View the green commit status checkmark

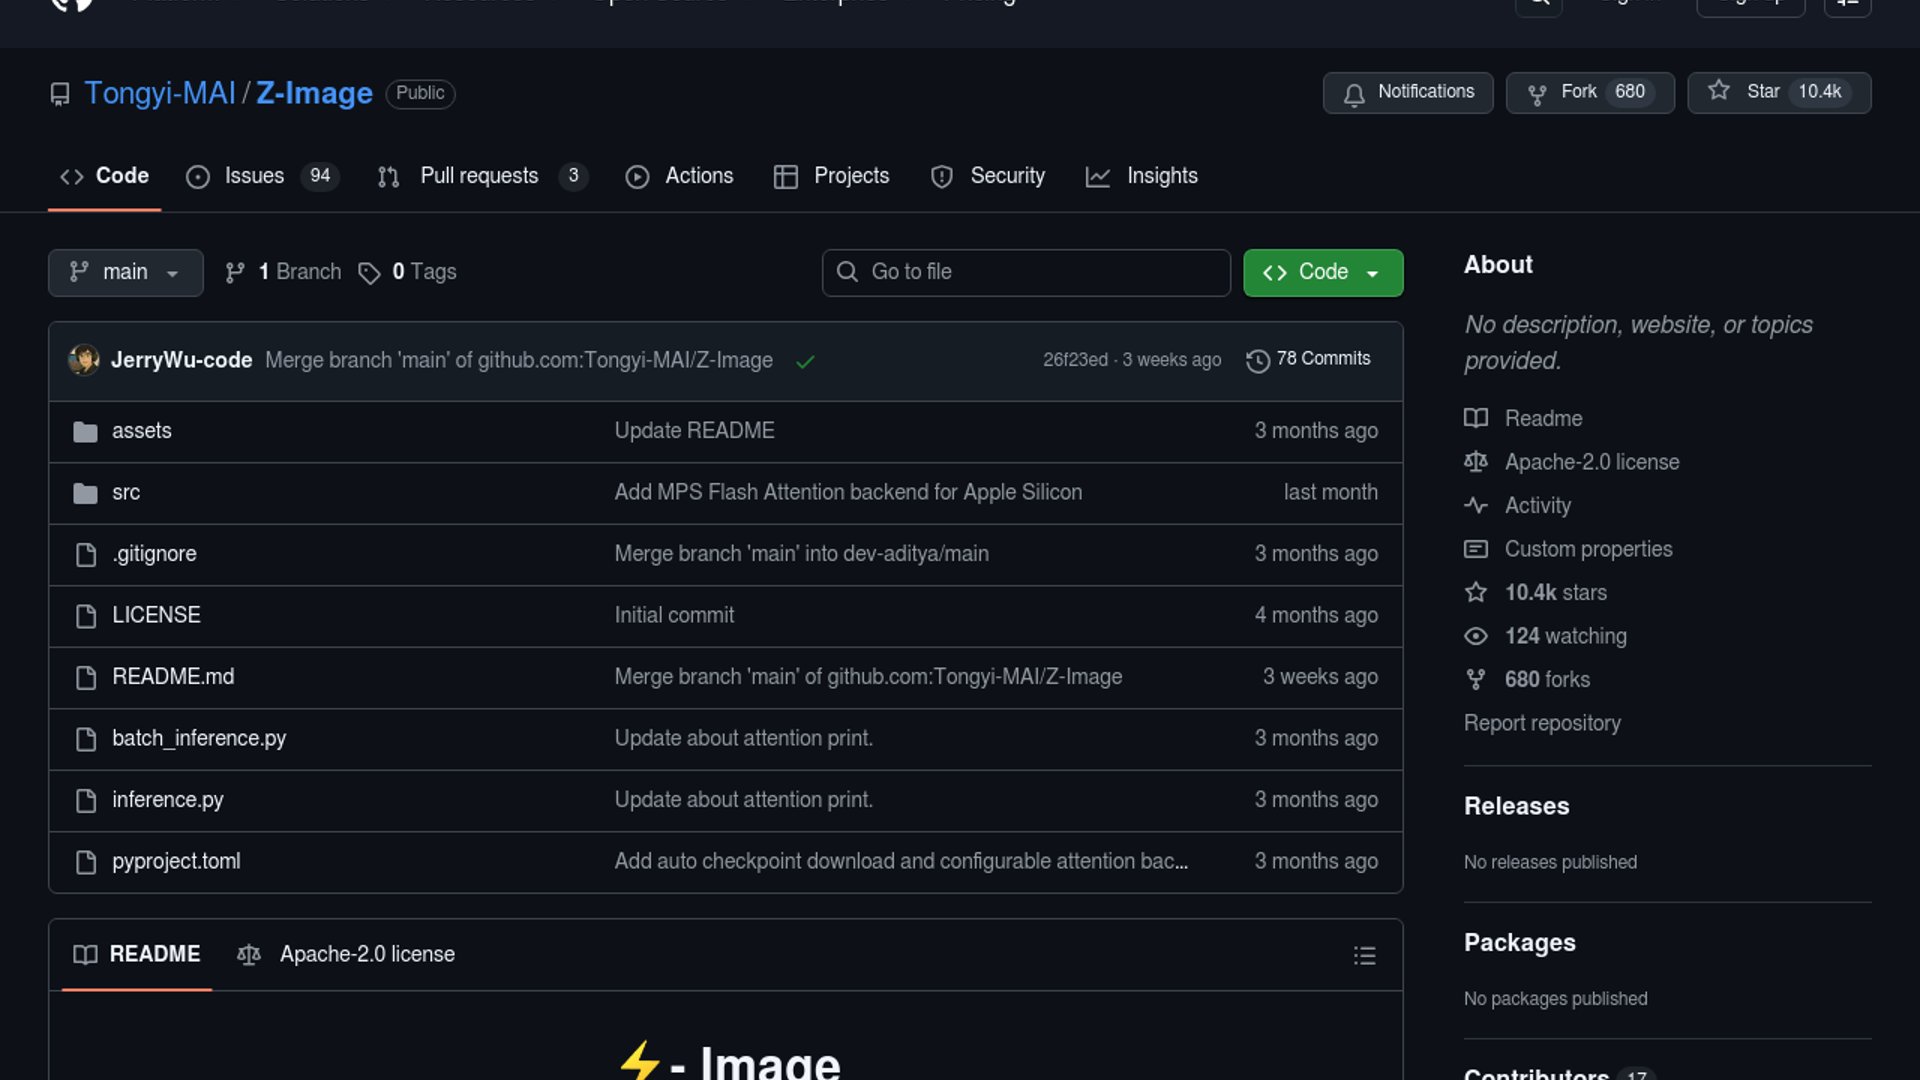coord(805,361)
